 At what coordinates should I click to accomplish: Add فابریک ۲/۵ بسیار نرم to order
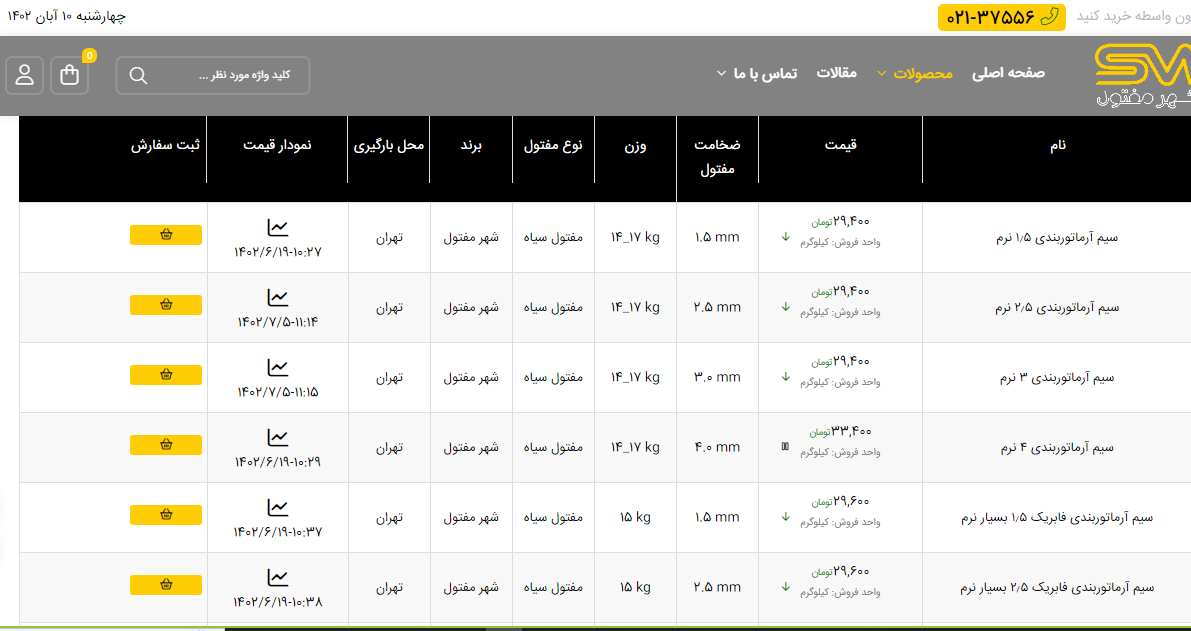click(166, 585)
